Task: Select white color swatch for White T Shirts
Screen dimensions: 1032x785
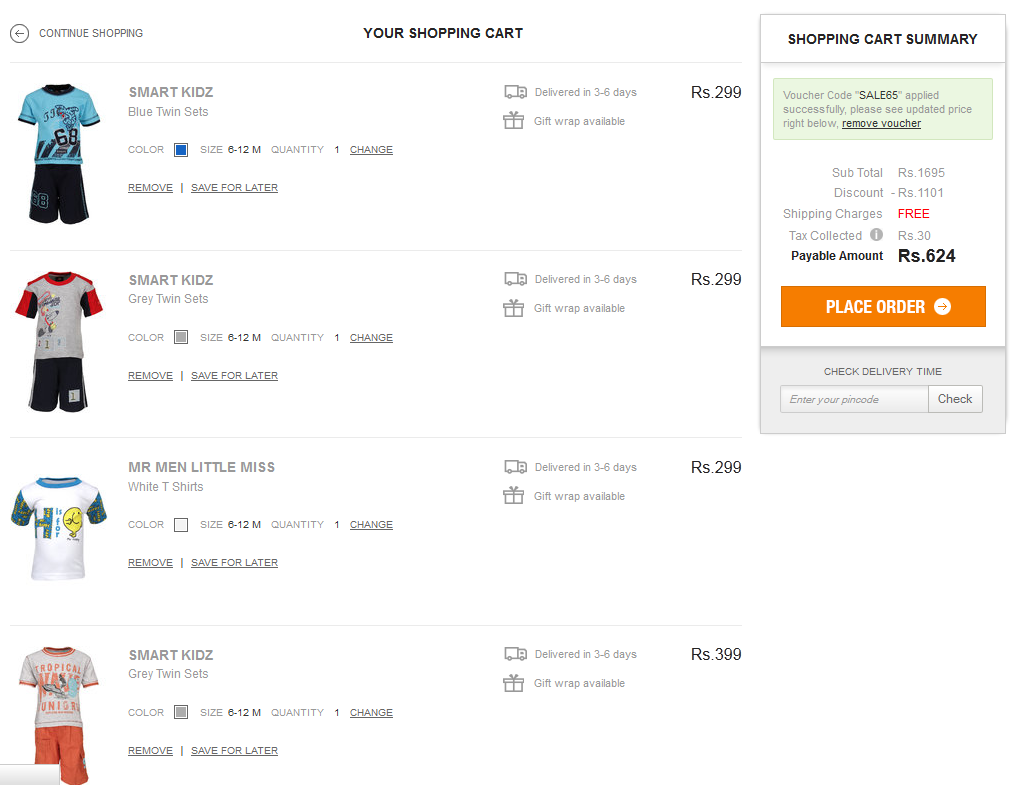Action: coord(181,524)
